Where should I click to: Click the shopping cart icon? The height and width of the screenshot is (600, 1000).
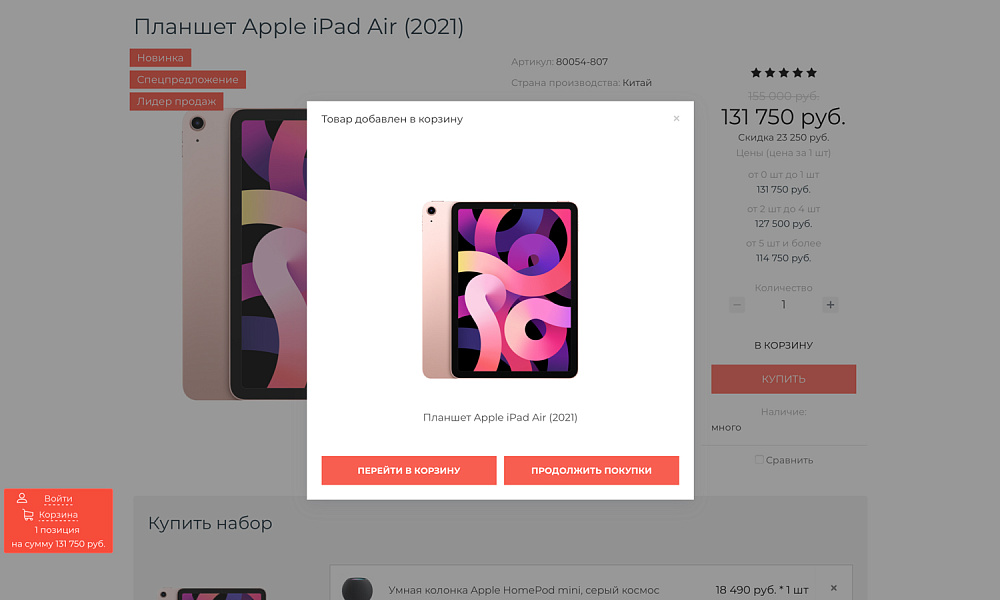pos(27,515)
